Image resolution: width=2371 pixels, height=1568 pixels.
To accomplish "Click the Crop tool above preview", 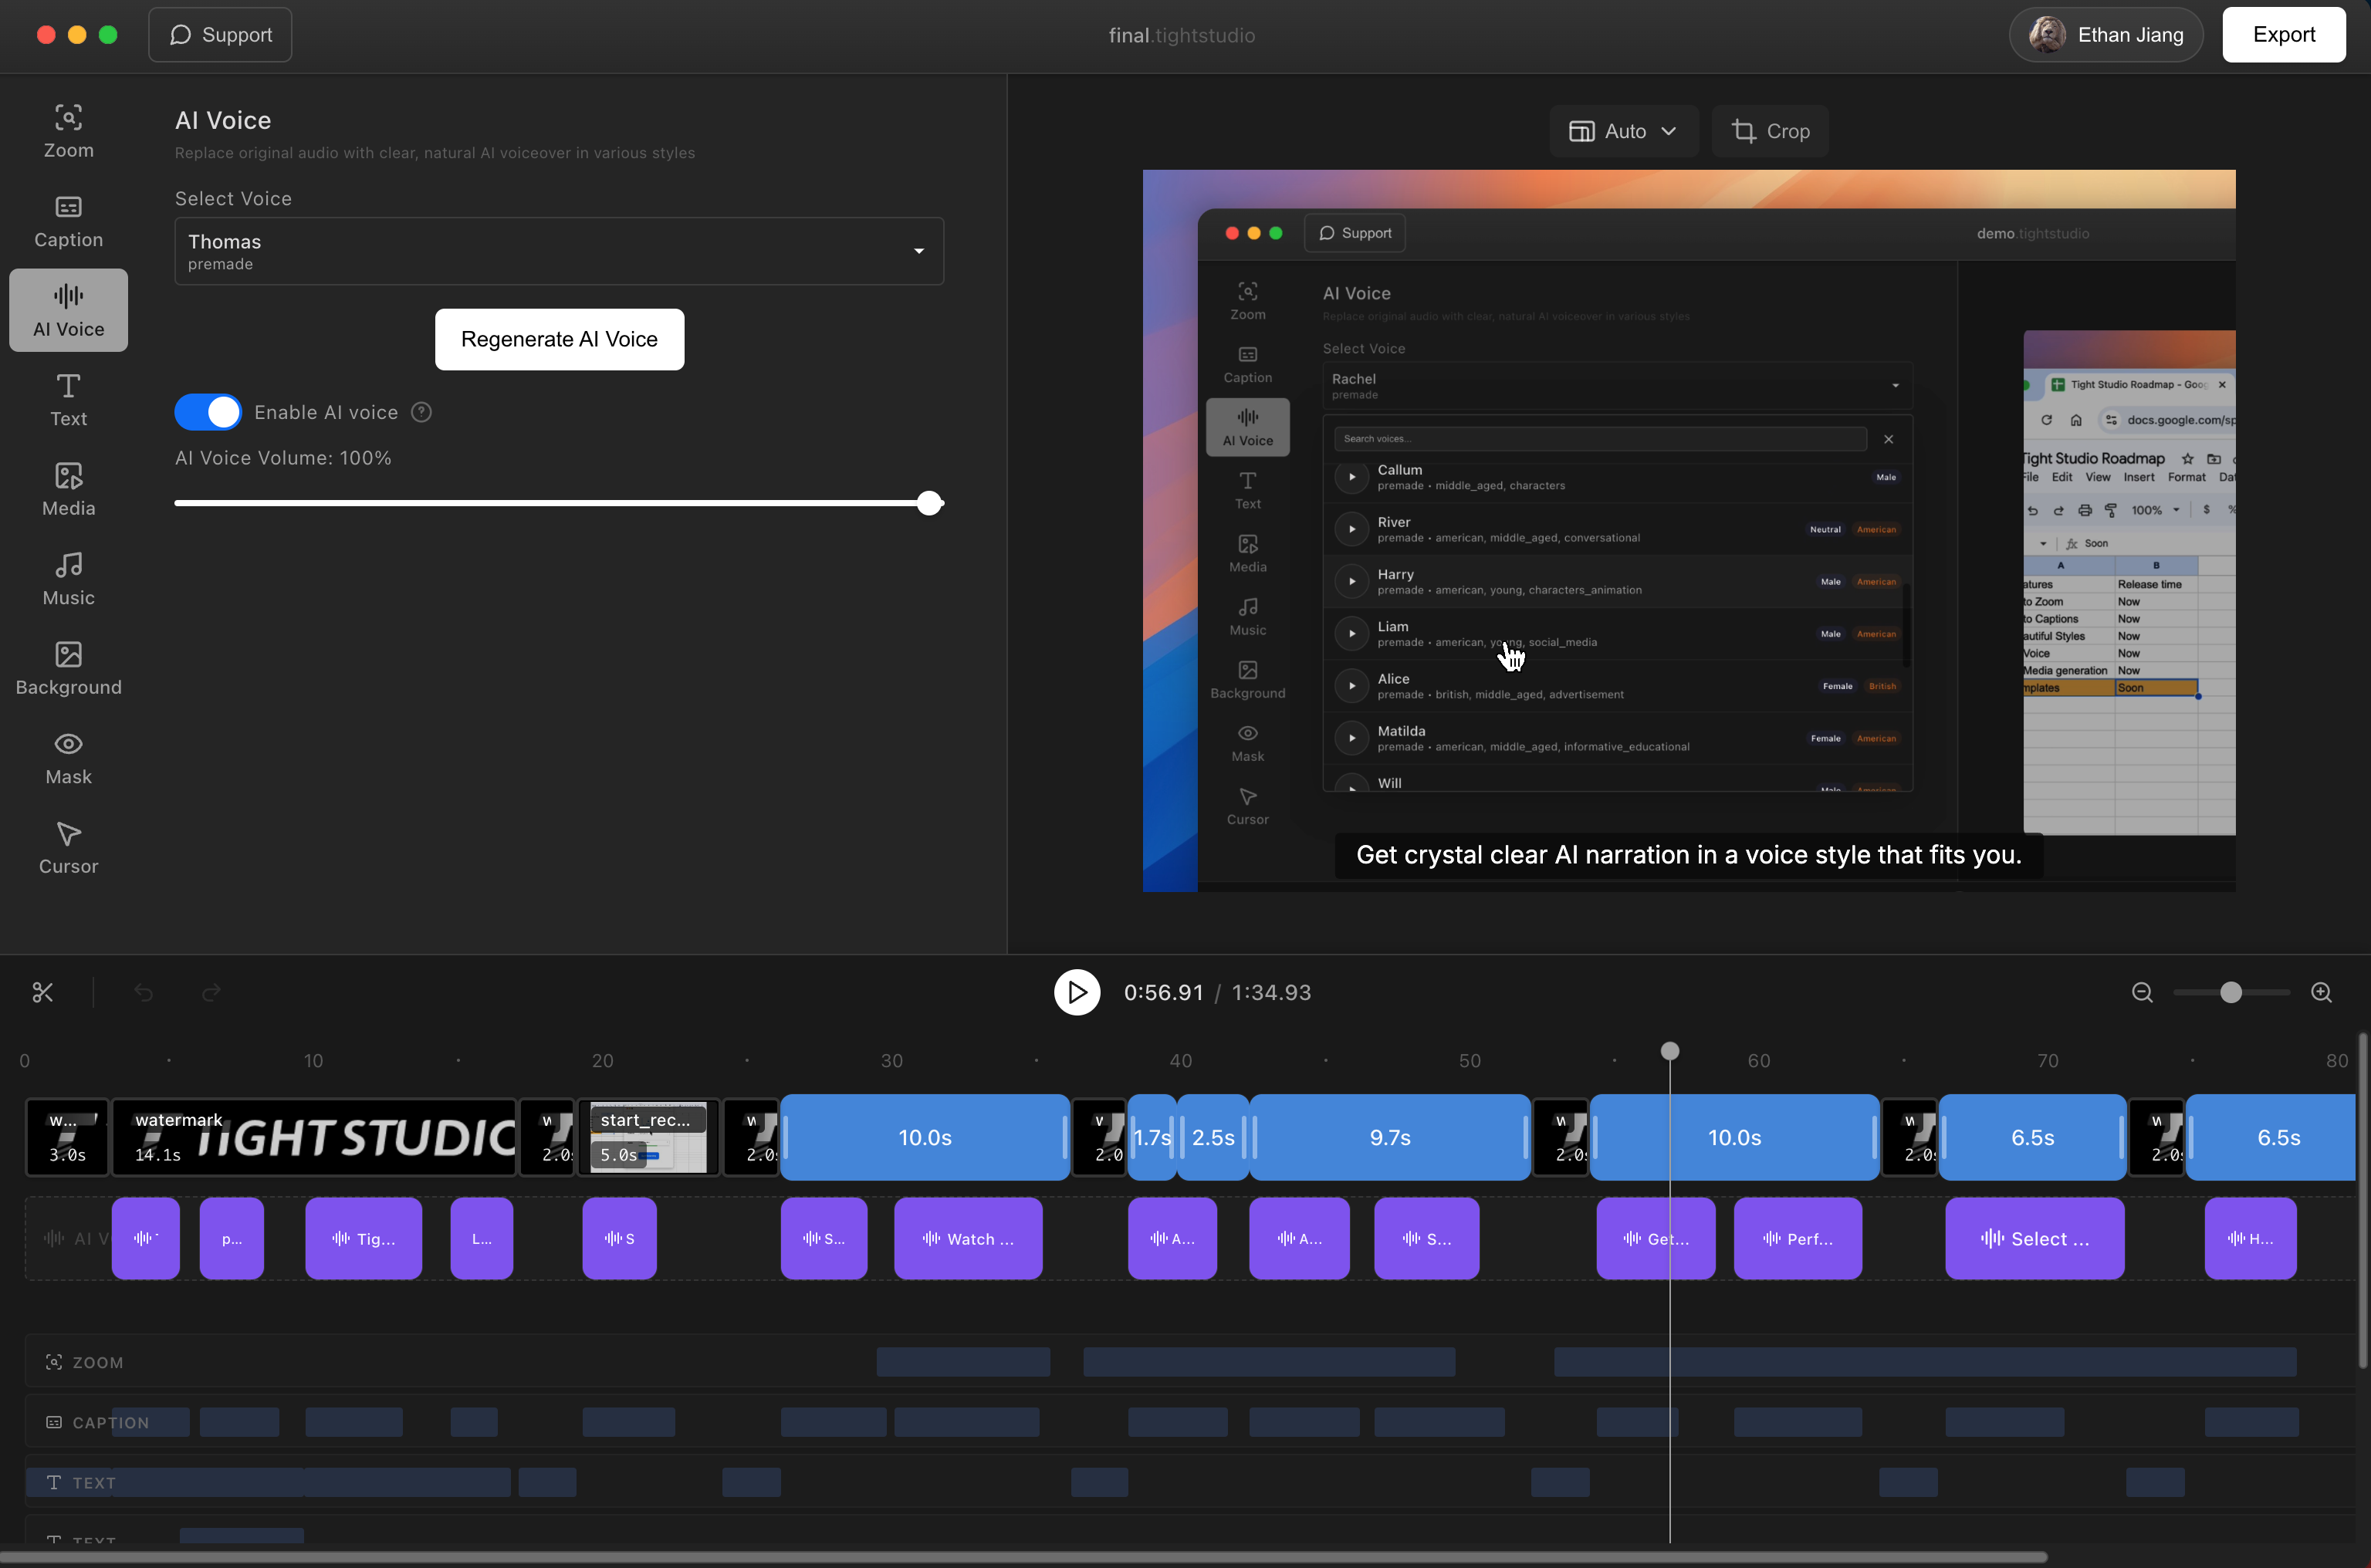I will point(1770,131).
